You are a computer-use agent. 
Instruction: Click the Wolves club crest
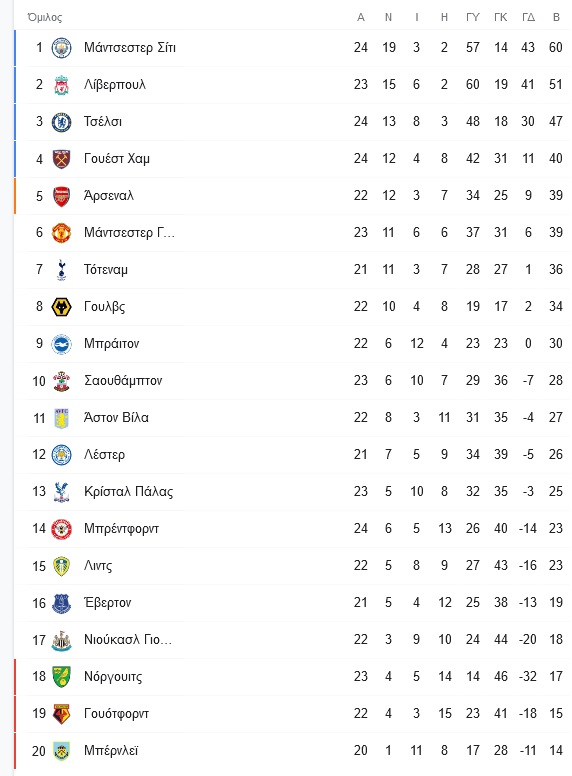[61, 307]
